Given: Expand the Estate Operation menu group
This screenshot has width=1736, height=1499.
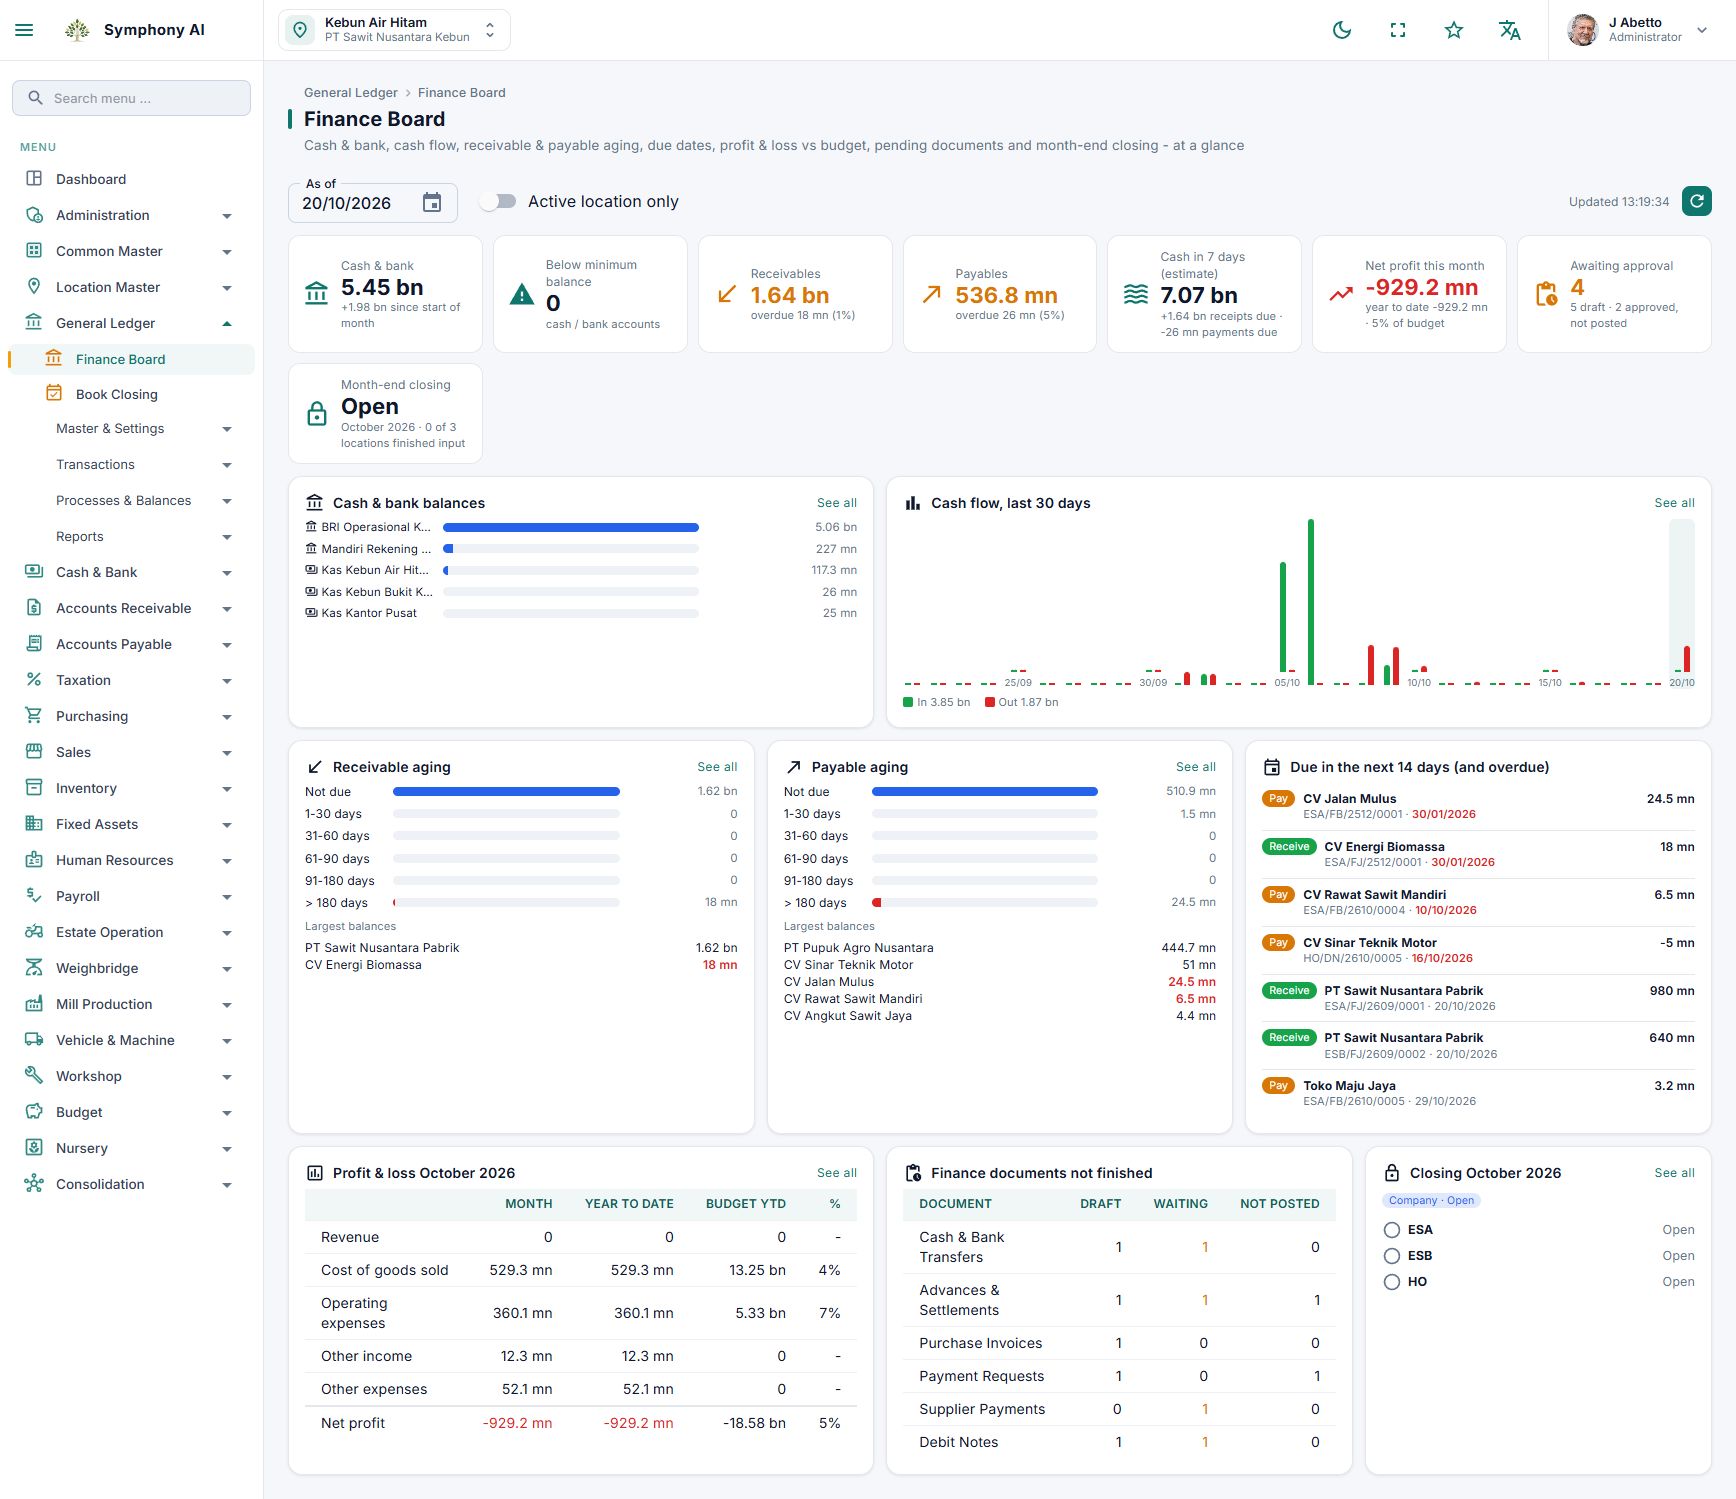Looking at the screenshot, I should pos(131,932).
